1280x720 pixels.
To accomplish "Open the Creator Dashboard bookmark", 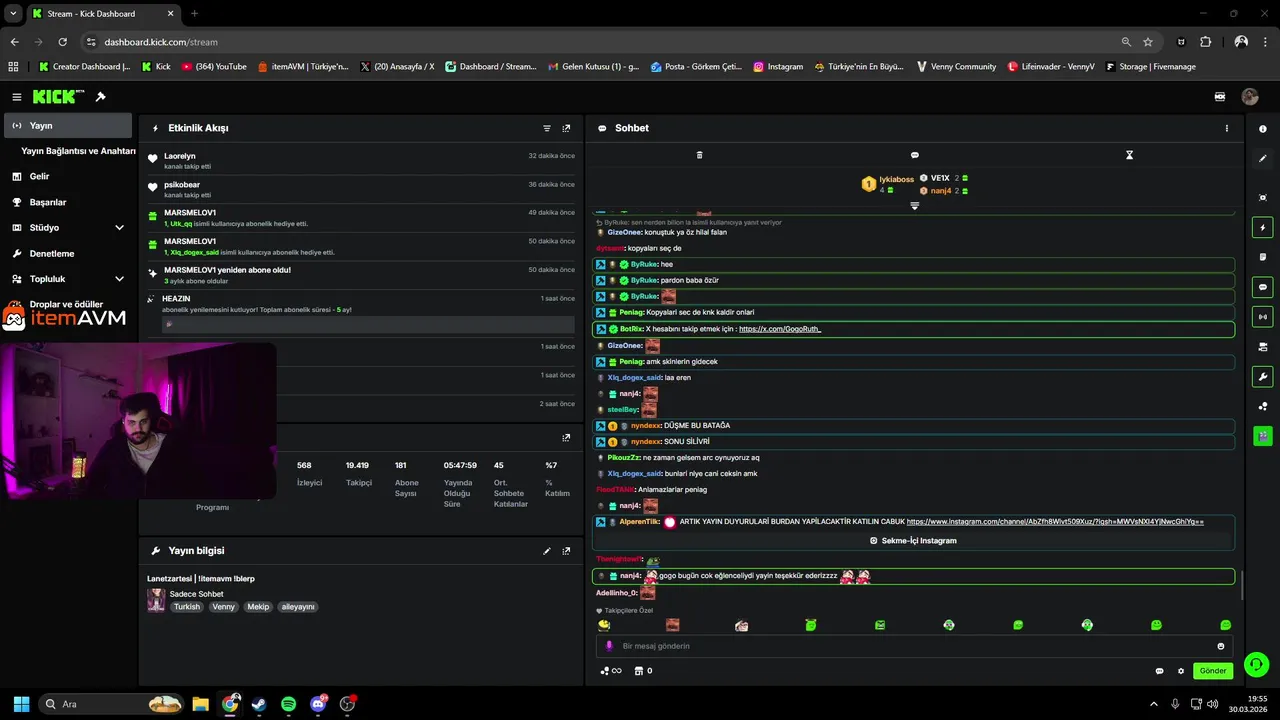I will coord(84,67).
